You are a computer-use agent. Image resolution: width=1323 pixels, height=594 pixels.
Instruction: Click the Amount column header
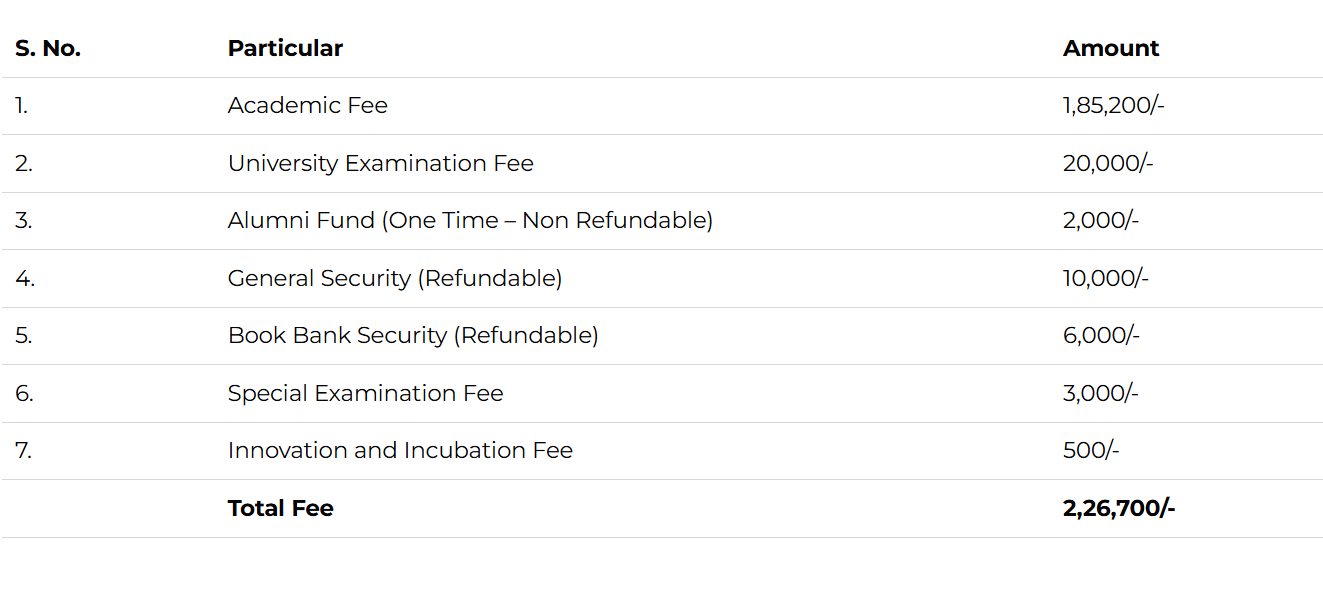(1111, 48)
